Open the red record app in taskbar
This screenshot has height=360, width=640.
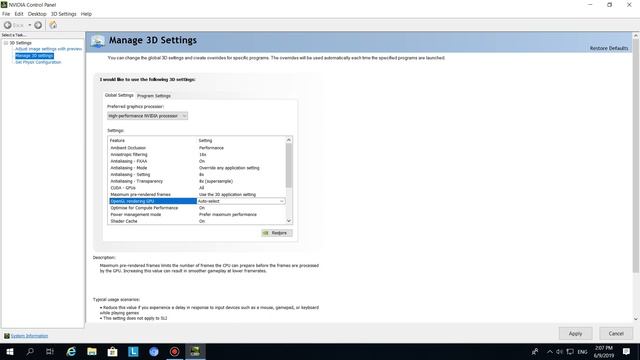tap(175, 351)
